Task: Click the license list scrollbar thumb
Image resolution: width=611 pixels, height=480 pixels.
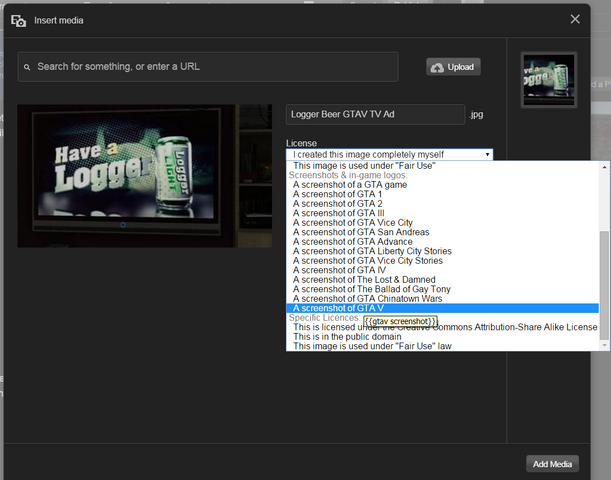Action: tap(604, 285)
